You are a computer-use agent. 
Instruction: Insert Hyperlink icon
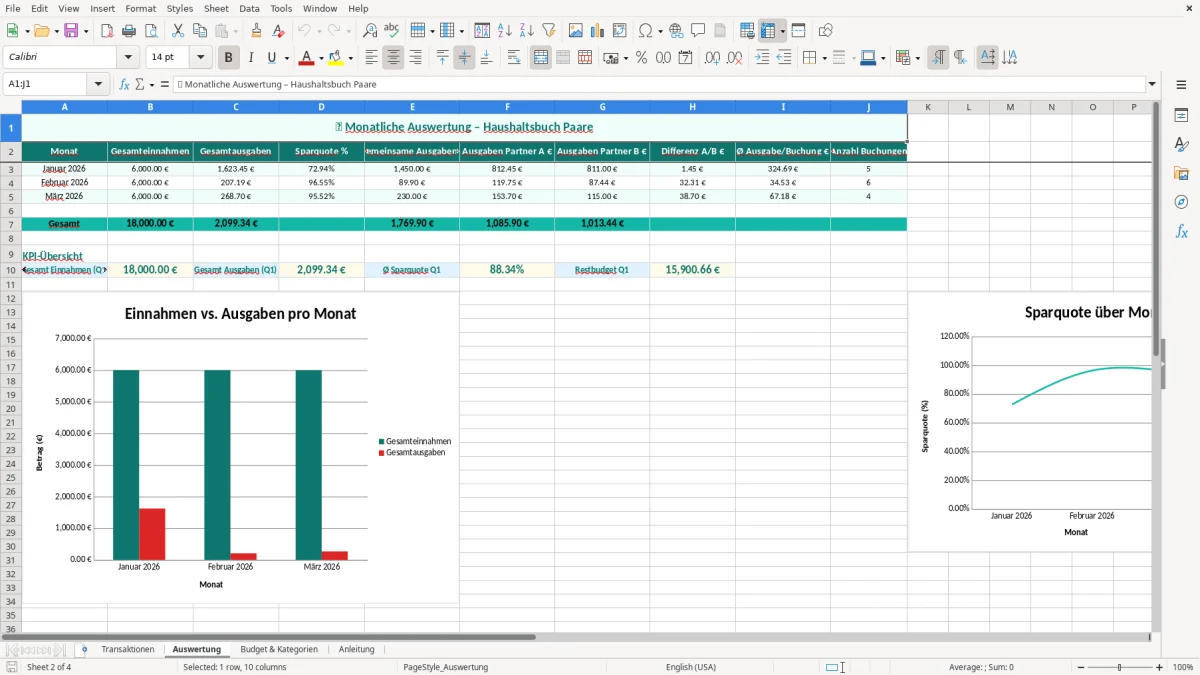click(676, 31)
